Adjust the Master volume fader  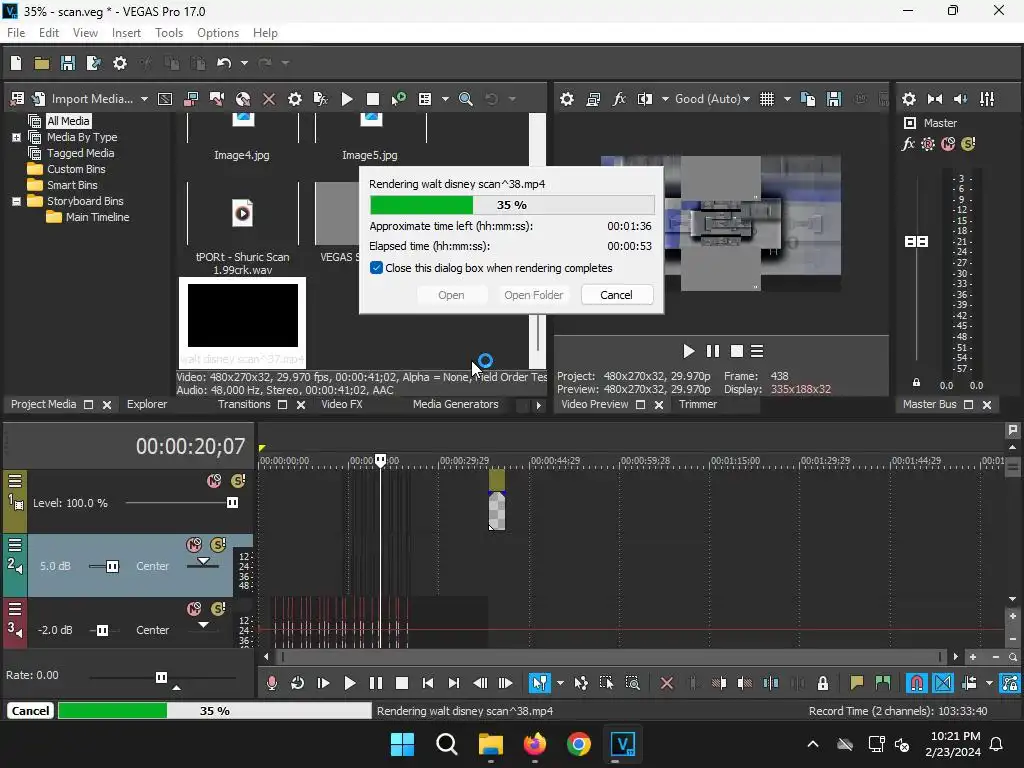click(916, 242)
